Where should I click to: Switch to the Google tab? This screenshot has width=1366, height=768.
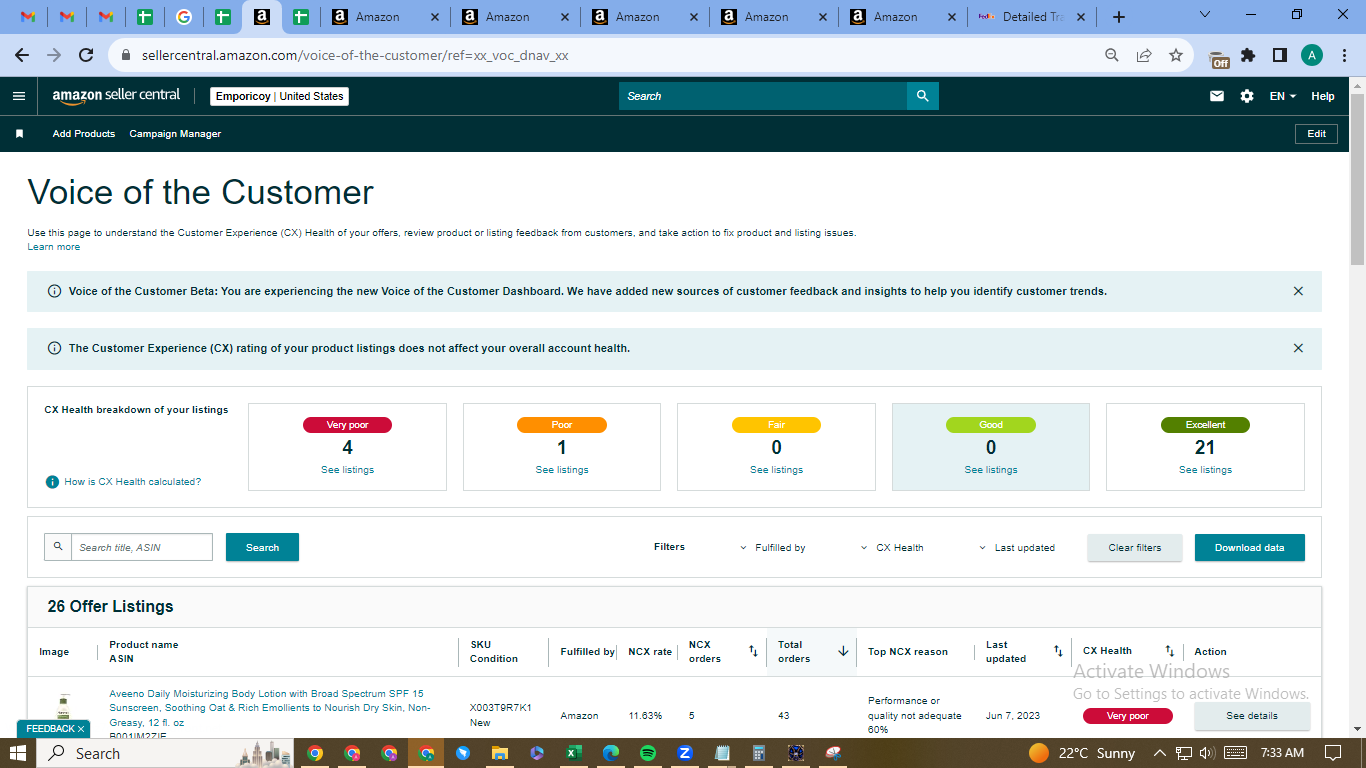[x=183, y=17]
